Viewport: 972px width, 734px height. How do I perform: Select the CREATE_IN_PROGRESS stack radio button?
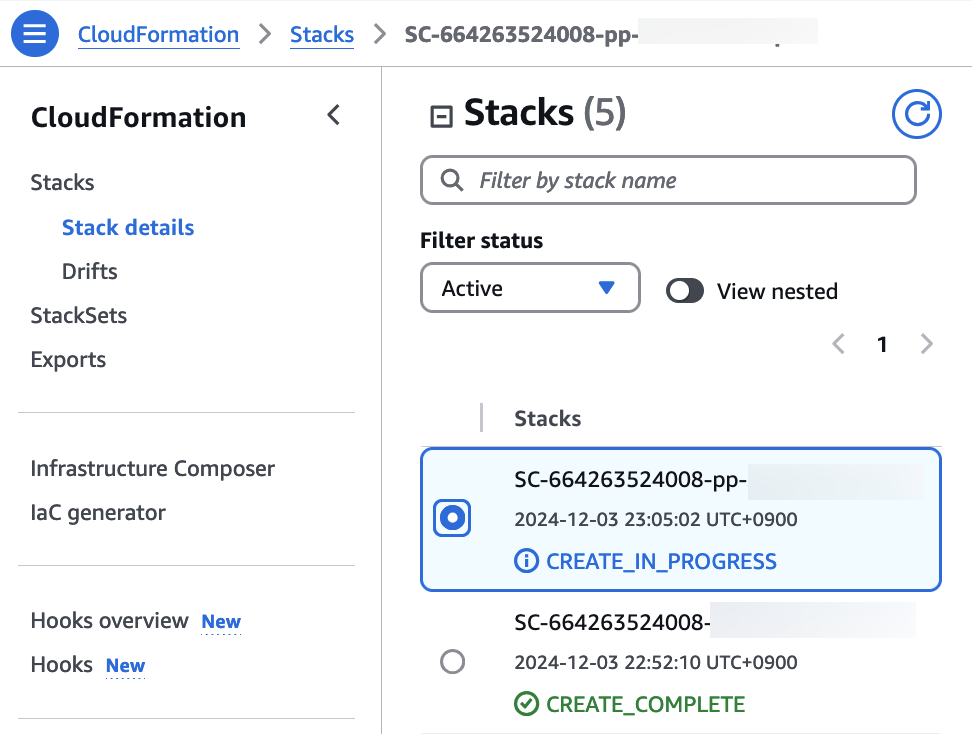[452, 518]
